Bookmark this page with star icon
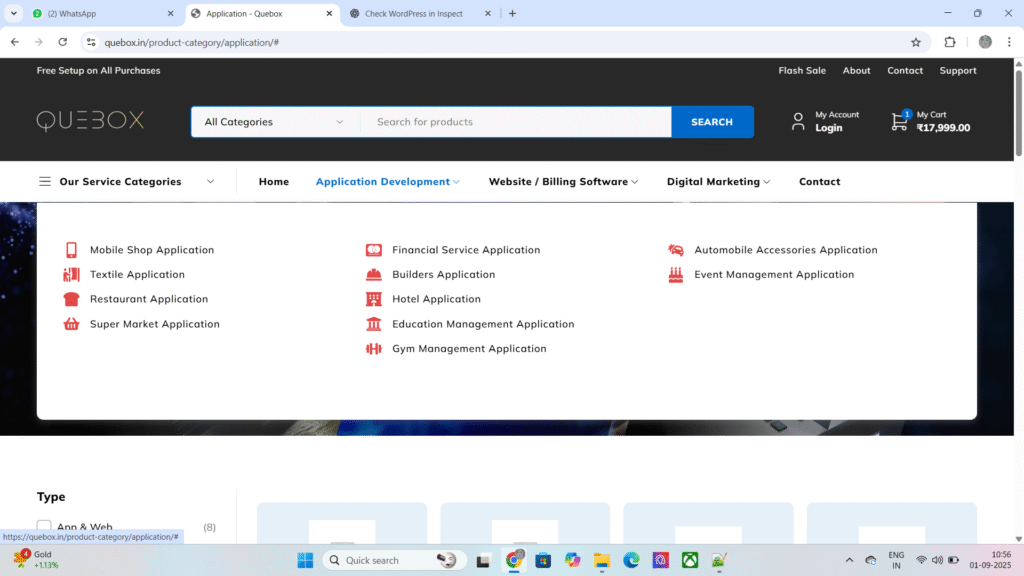Screen dimensions: 1024x576 [x=915, y=42]
